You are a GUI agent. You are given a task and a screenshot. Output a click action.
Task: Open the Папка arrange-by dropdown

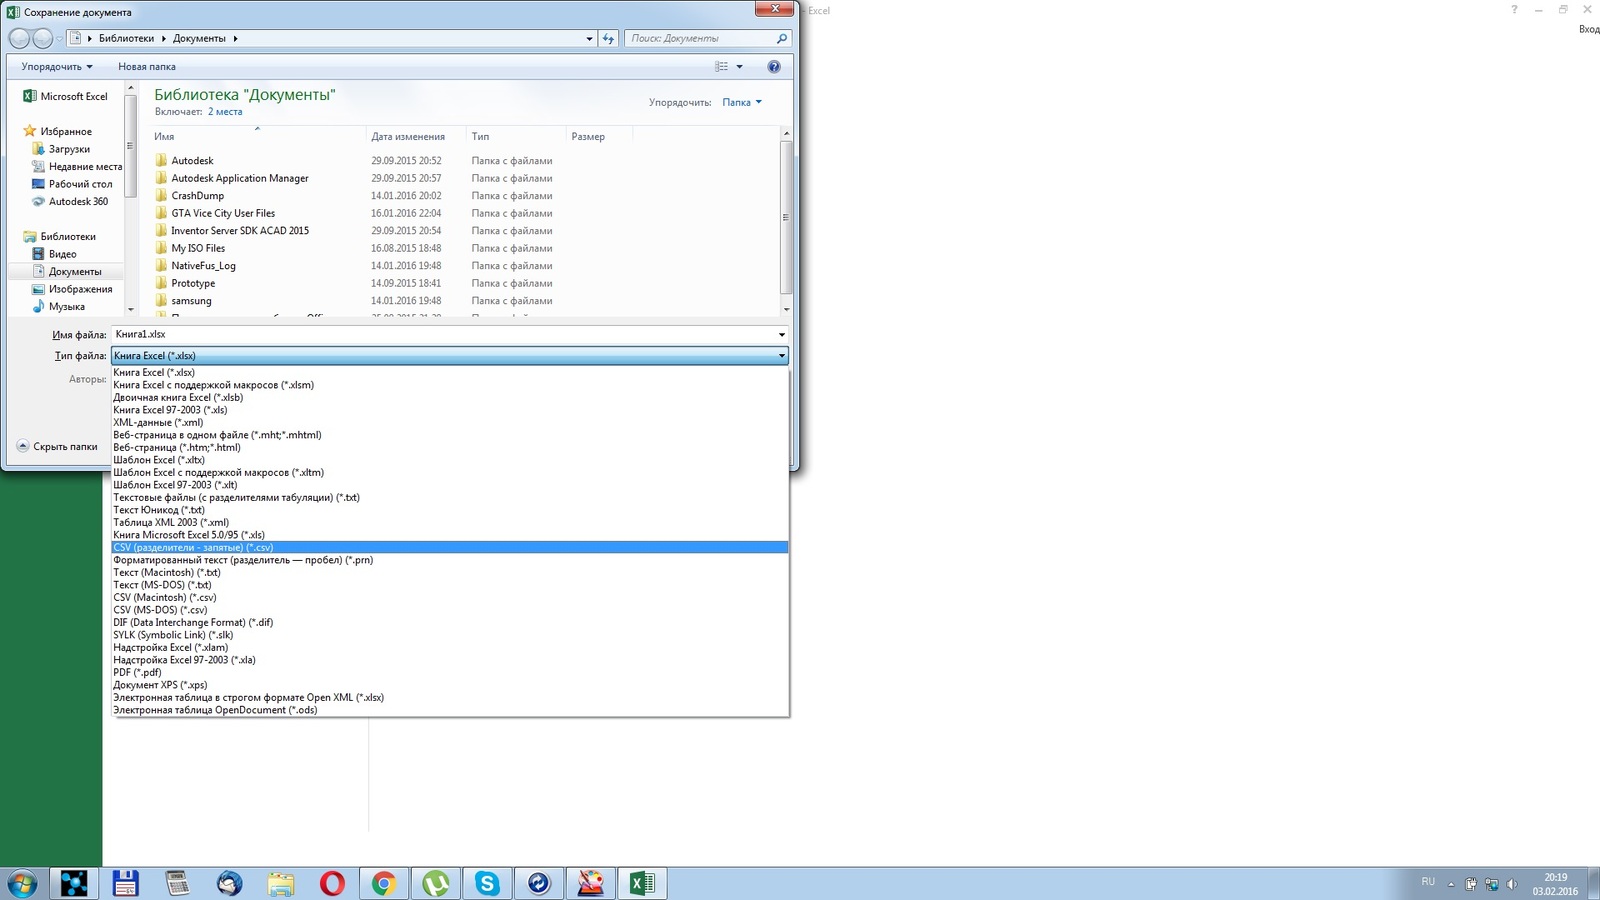click(742, 102)
